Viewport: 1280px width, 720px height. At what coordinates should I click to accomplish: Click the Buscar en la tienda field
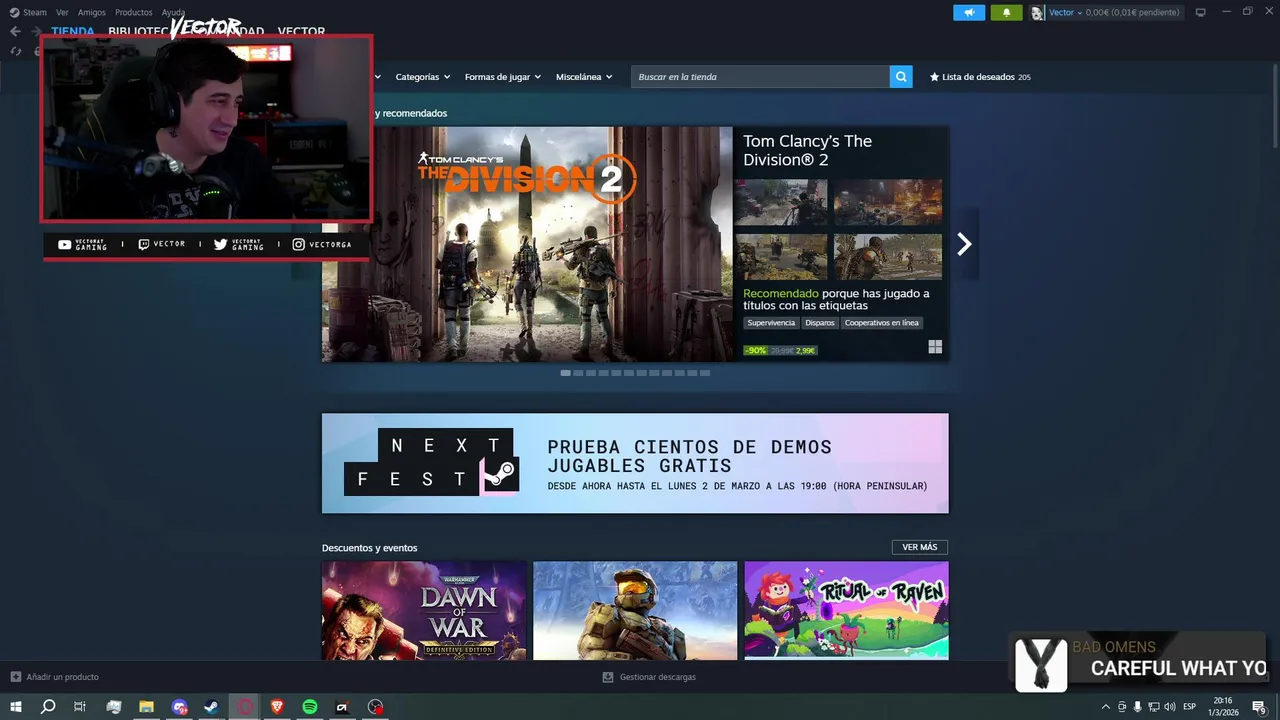[760, 77]
